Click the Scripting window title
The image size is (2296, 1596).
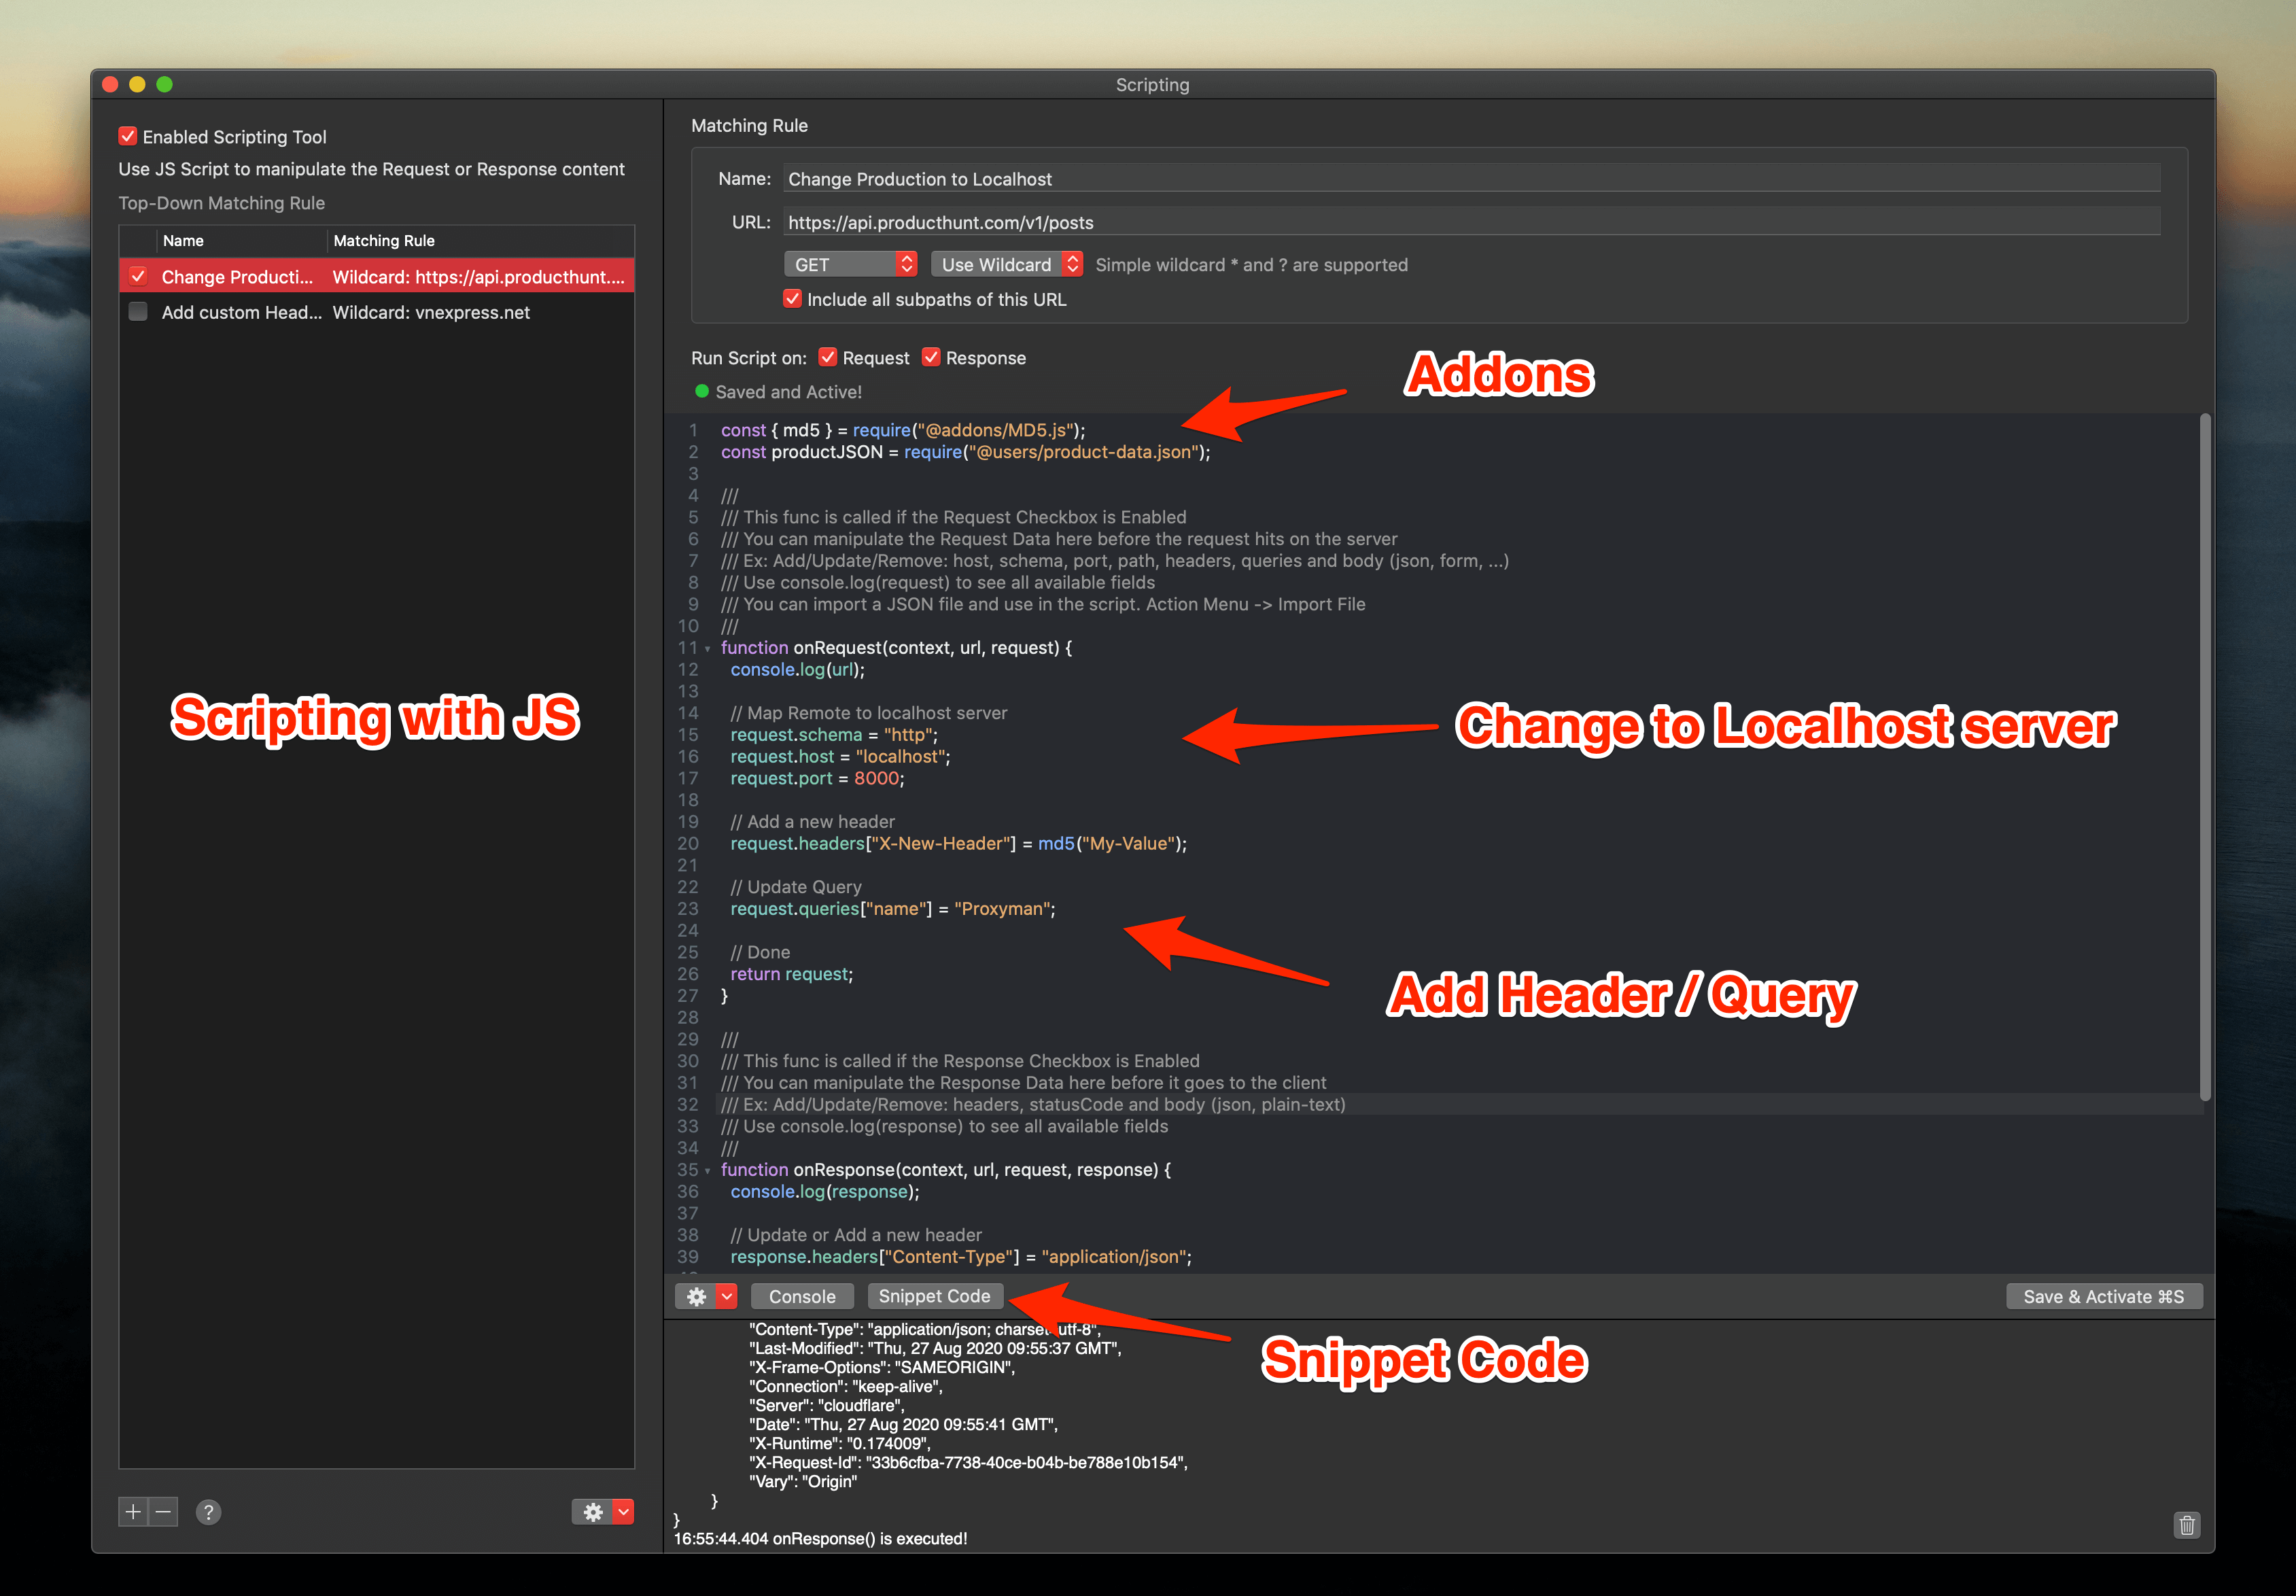(x=1152, y=85)
